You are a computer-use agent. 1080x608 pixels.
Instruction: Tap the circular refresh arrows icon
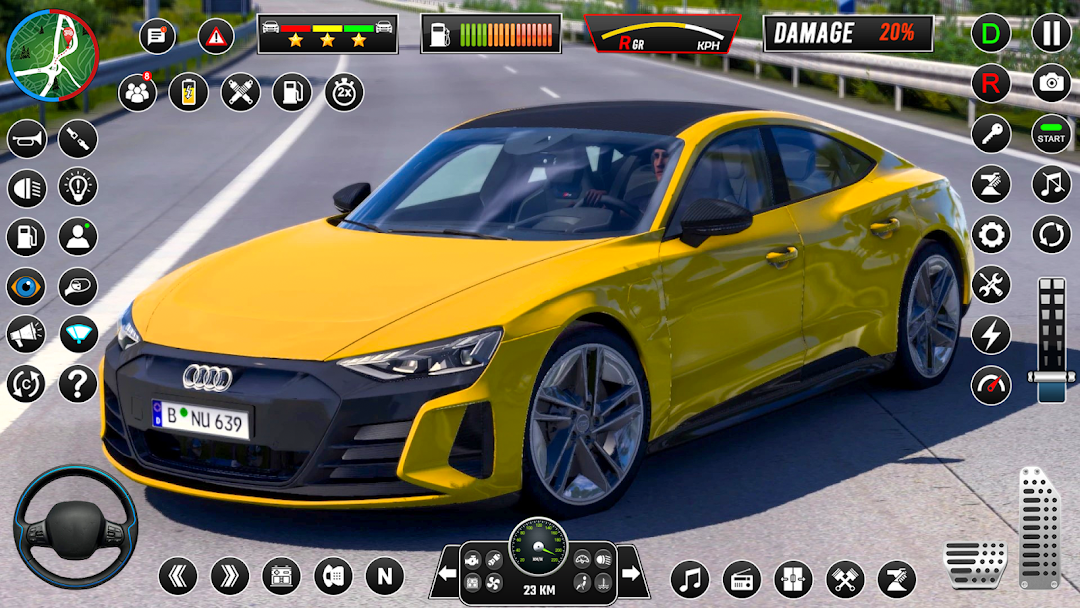[1052, 235]
